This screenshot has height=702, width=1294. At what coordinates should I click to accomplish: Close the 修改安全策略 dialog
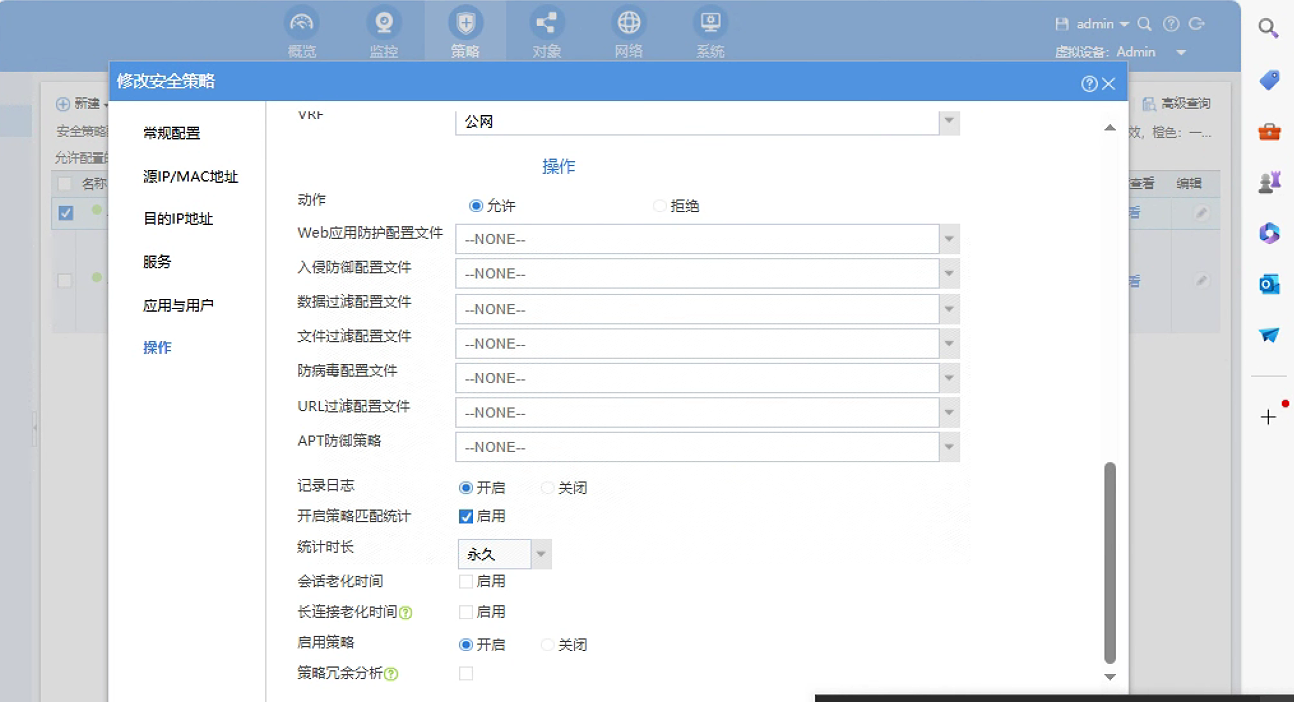point(1108,84)
